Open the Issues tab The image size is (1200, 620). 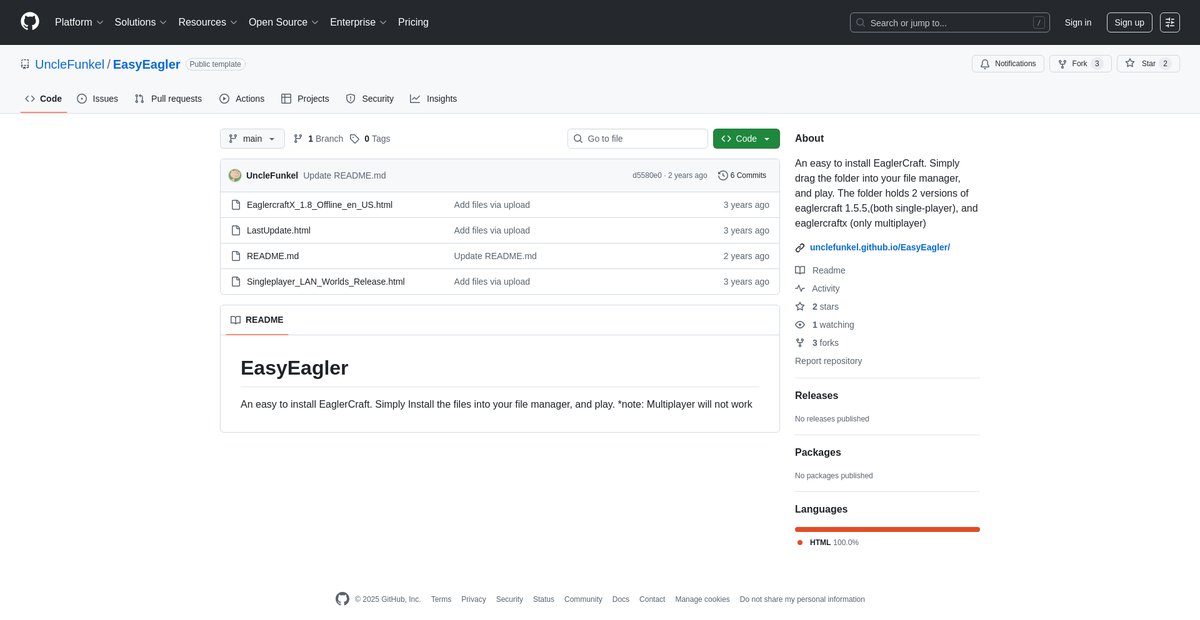97,99
